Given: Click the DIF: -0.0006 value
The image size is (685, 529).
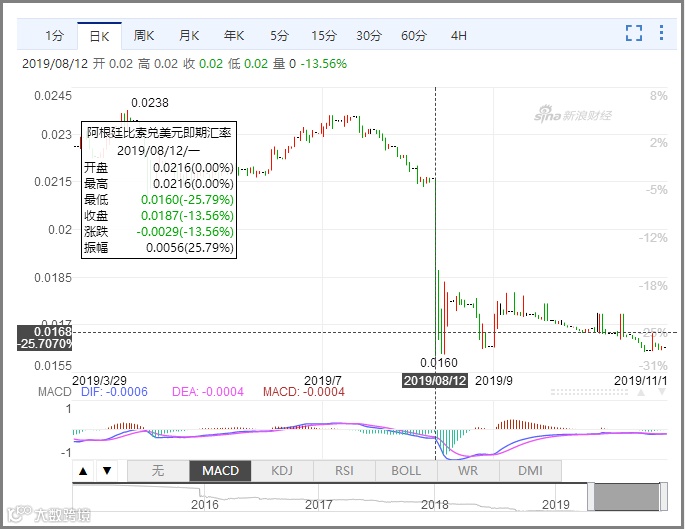Looking at the screenshot, I should tap(114, 391).
